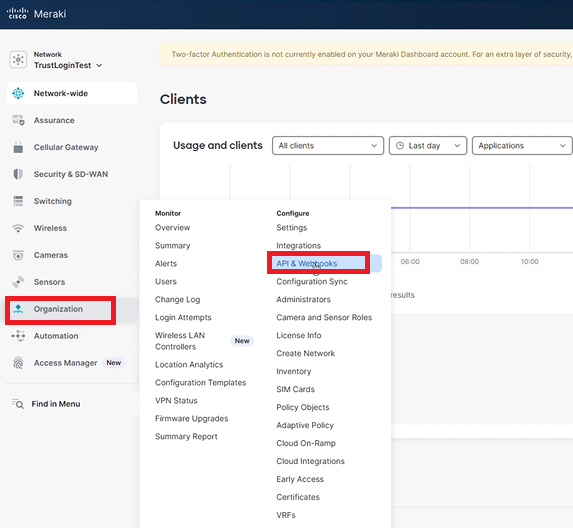
Task: Open Cloud Integrations
Action: [x=310, y=461]
